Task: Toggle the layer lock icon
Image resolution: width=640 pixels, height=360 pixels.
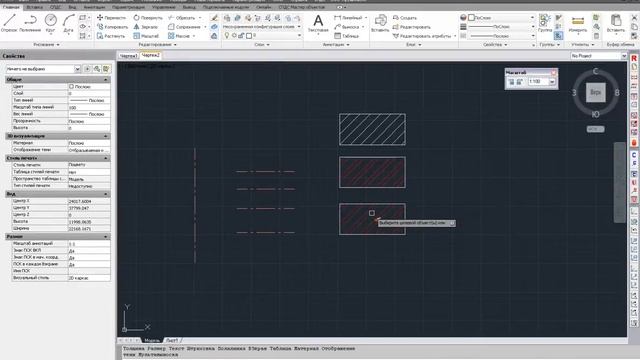Action: pyautogui.click(x=241, y=36)
